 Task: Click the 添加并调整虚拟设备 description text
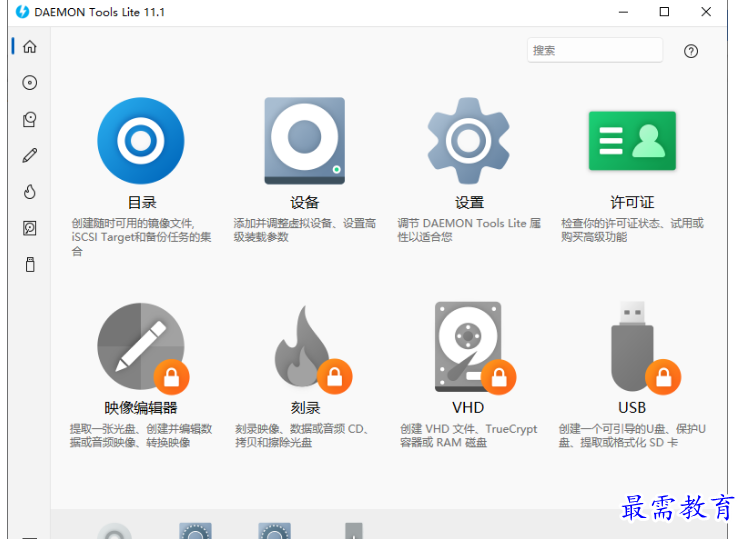tap(305, 230)
